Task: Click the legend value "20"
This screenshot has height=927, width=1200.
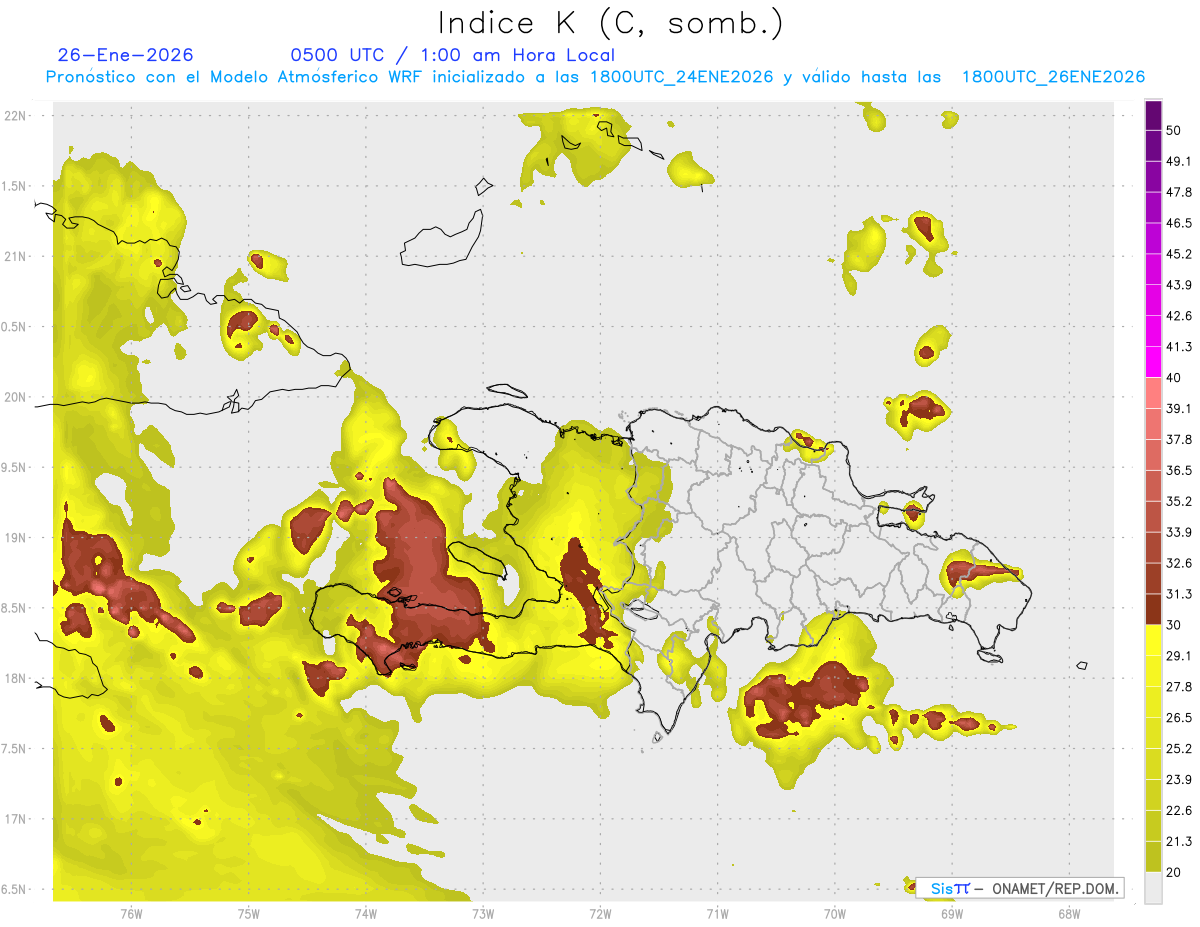Action: click(1174, 873)
